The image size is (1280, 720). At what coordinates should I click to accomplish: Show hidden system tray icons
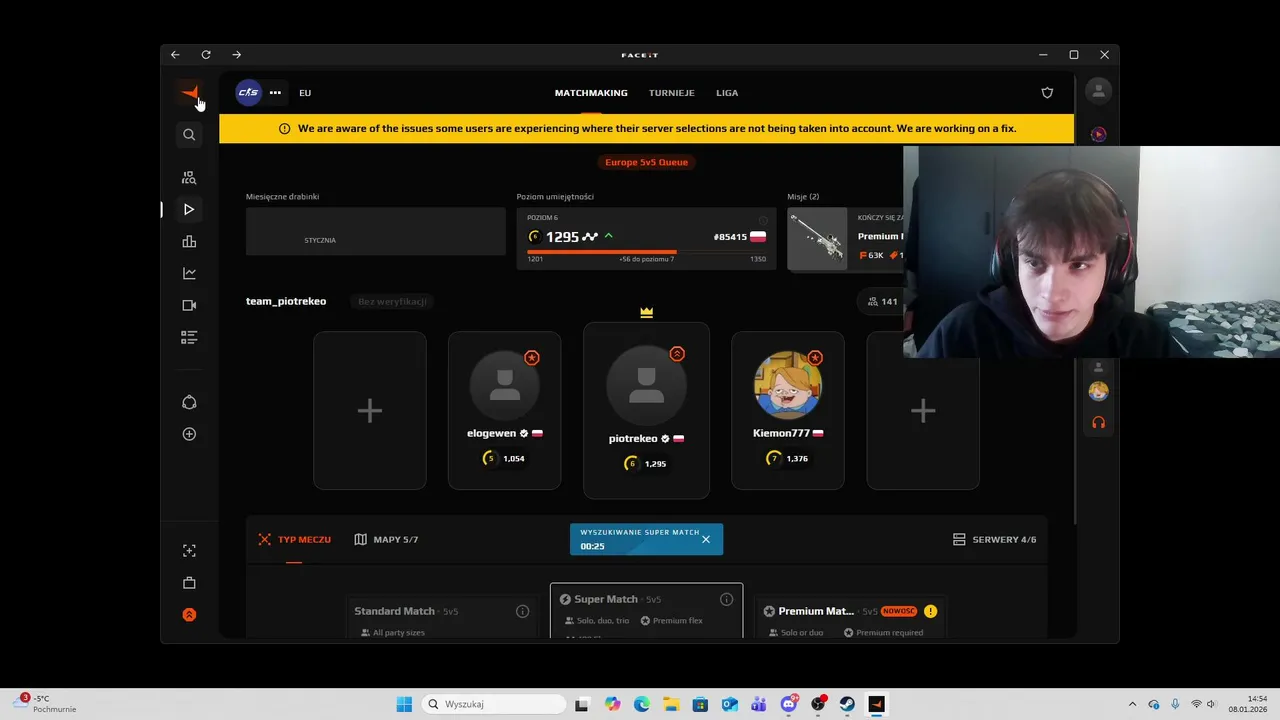(1132, 704)
